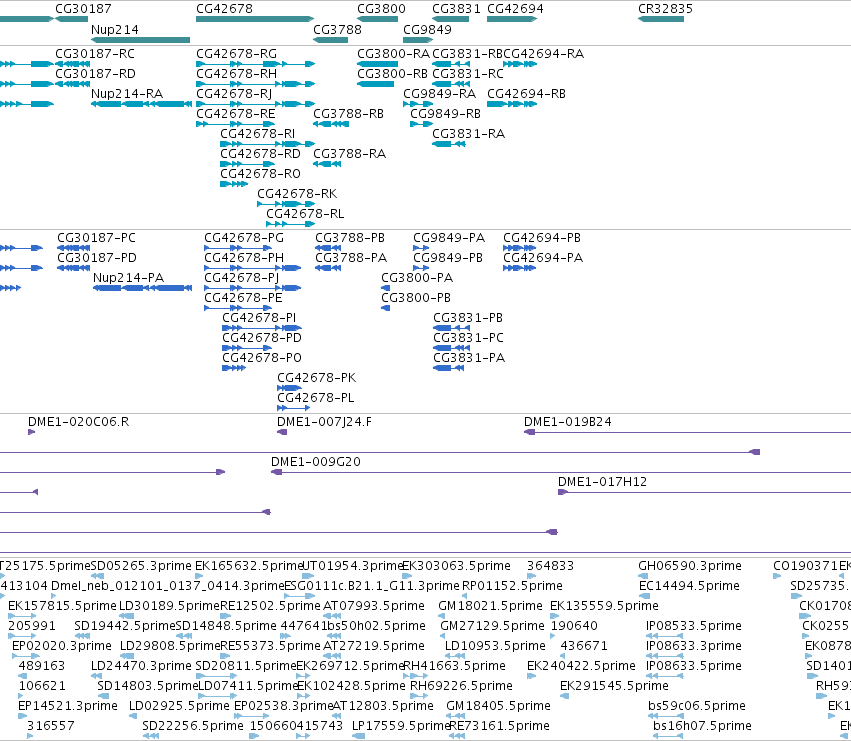Click EST EK135559.5prime

point(605,606)
